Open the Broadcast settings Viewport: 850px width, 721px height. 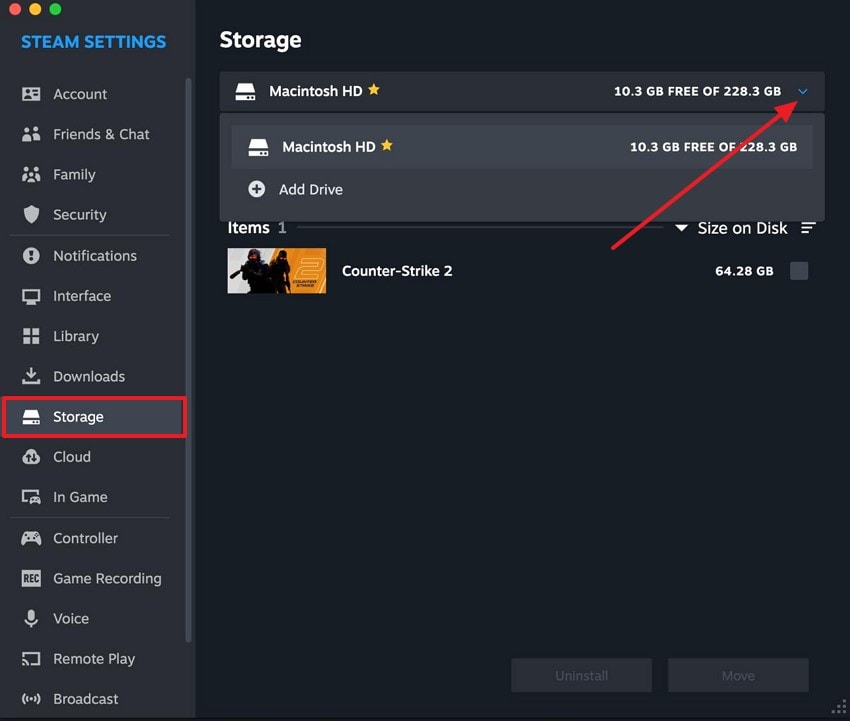94,699
